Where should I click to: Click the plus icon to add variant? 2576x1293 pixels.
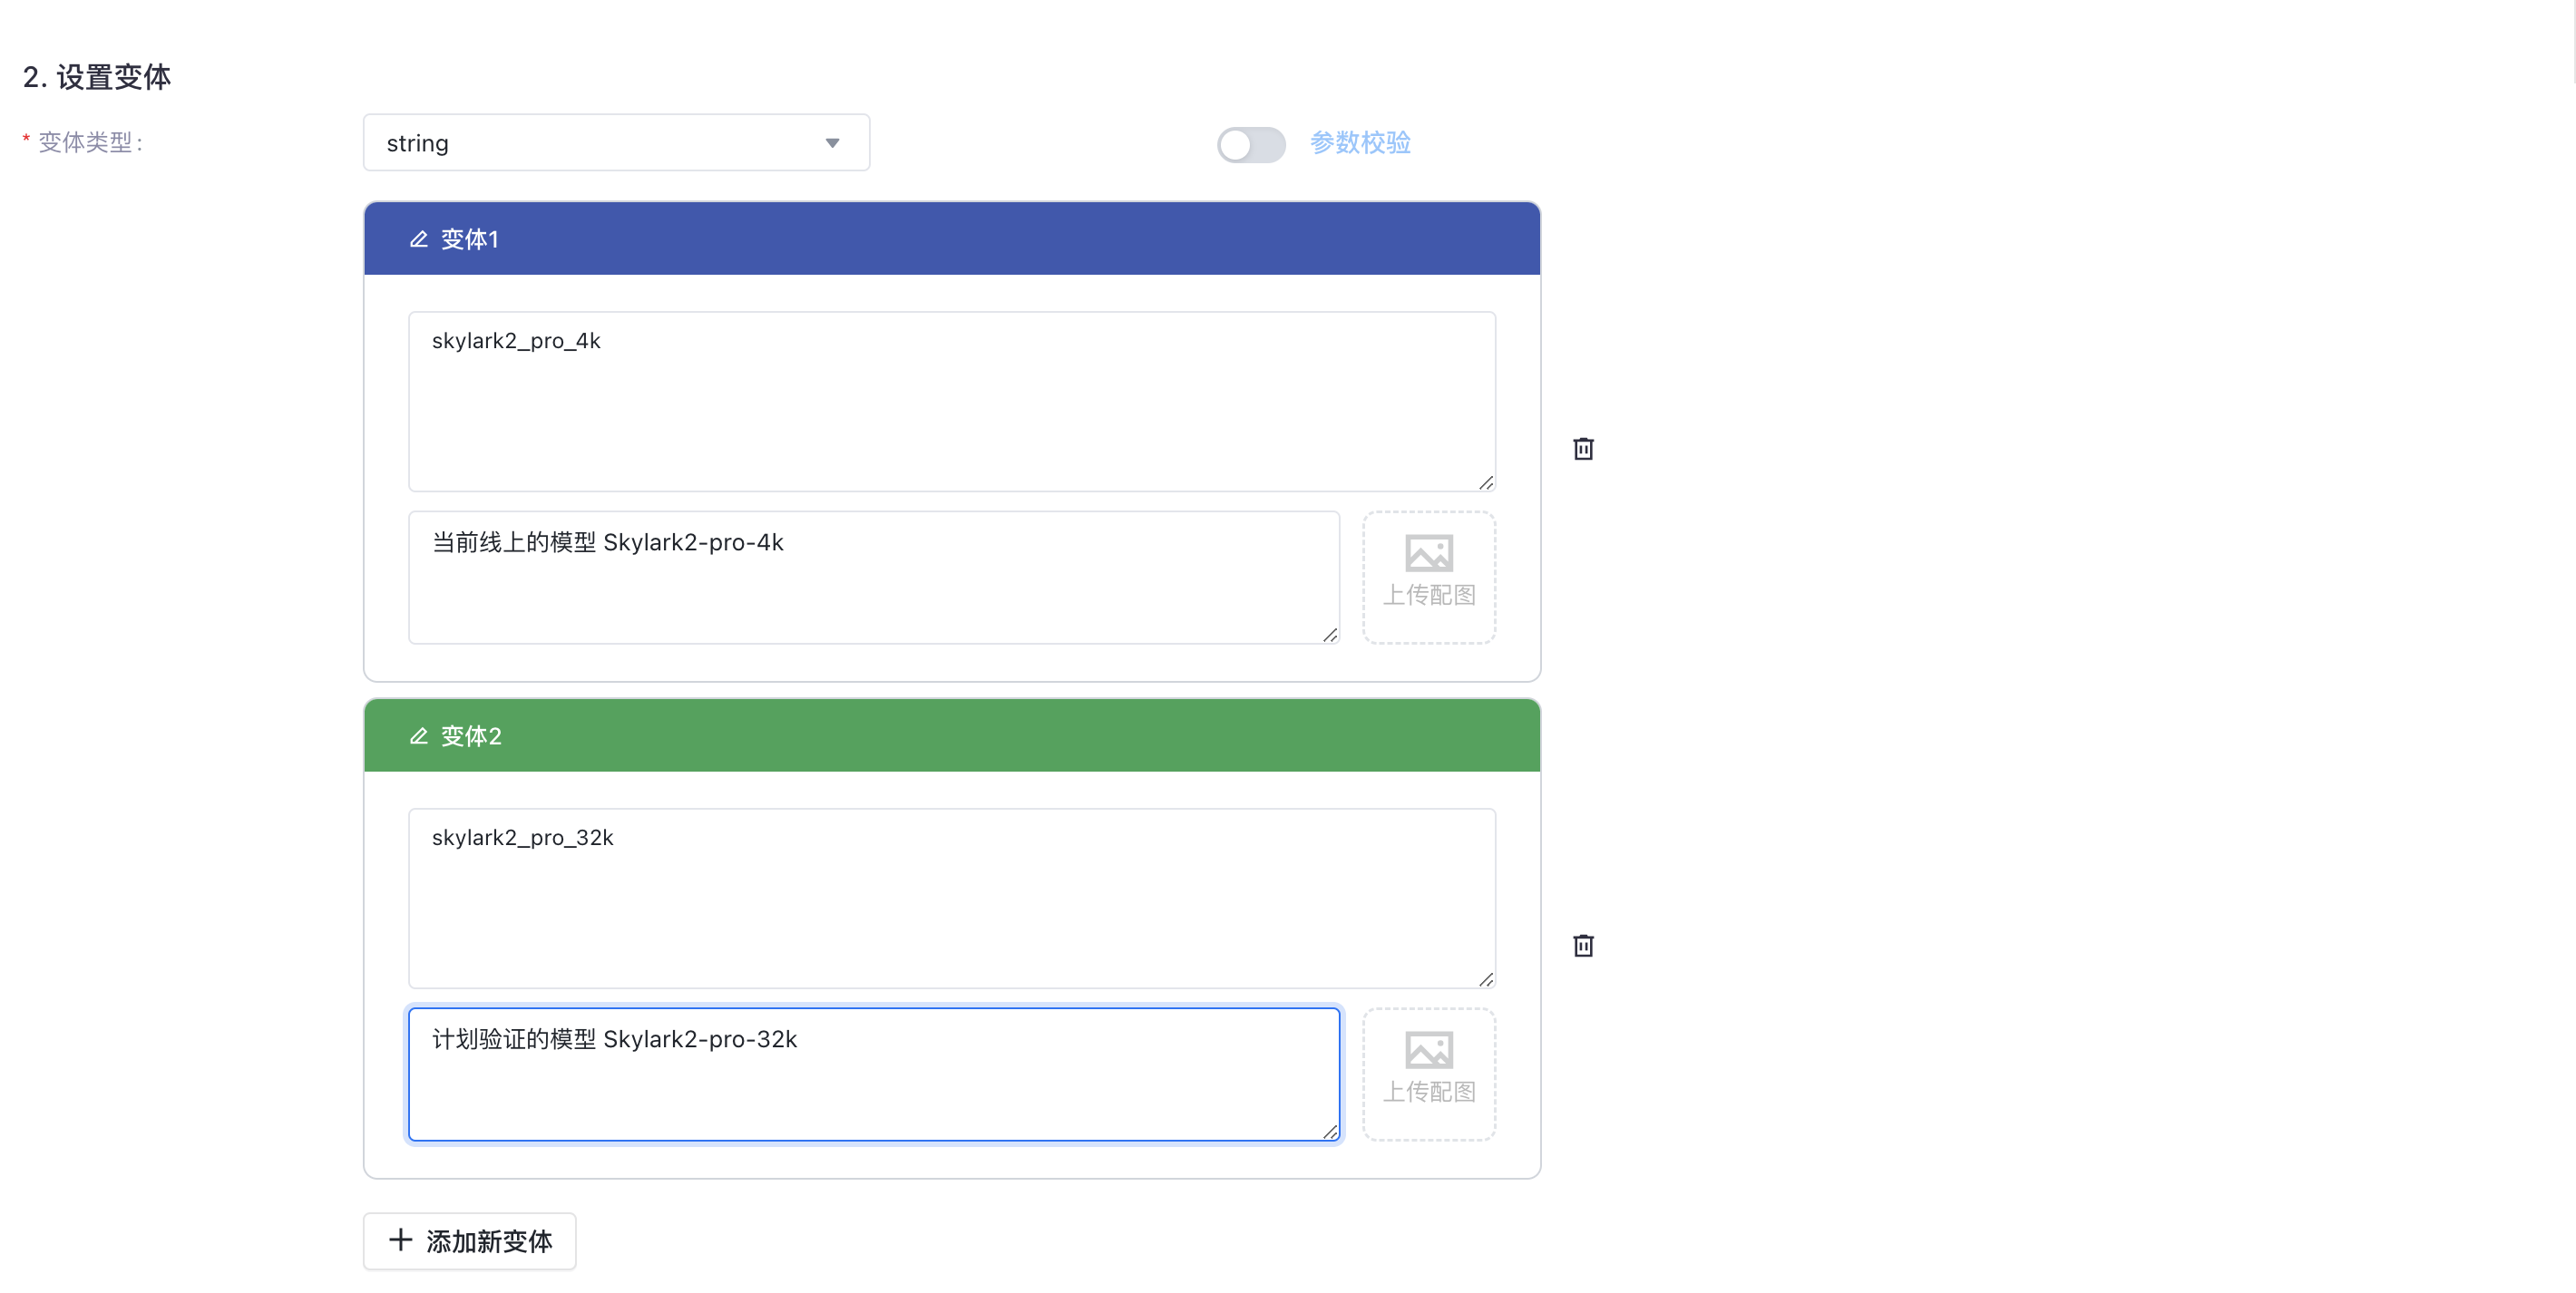coord(400,1240)
